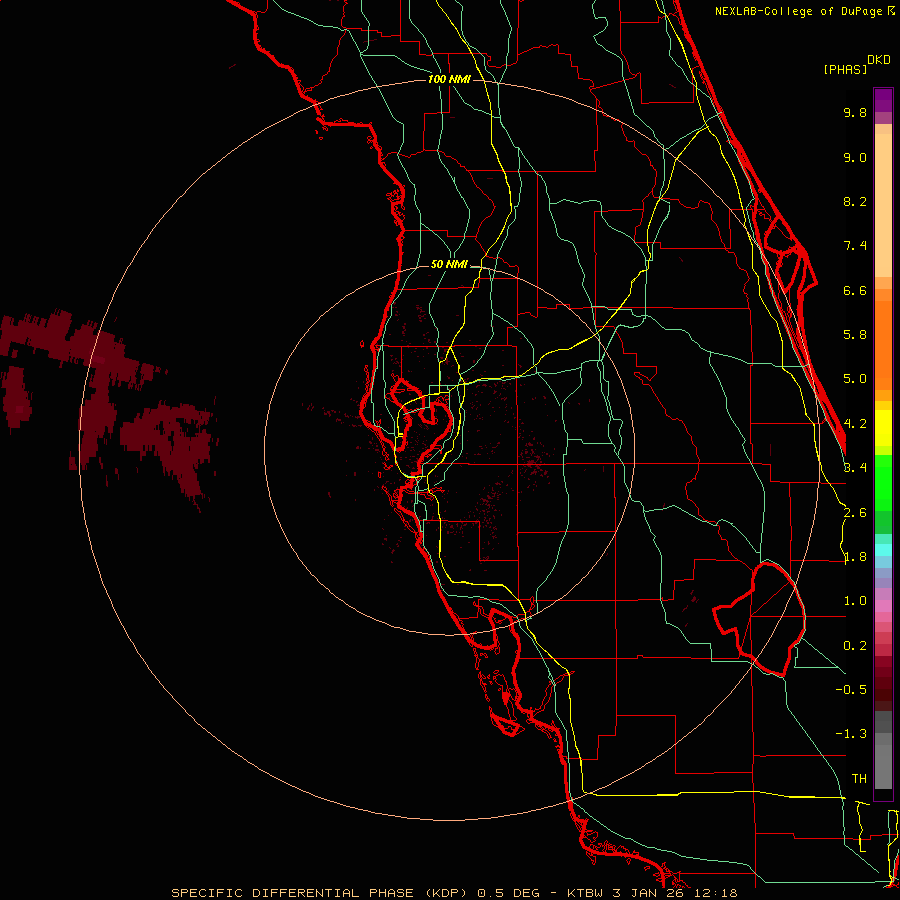Pick the 6.6 scale label

[x=855, y=290]
